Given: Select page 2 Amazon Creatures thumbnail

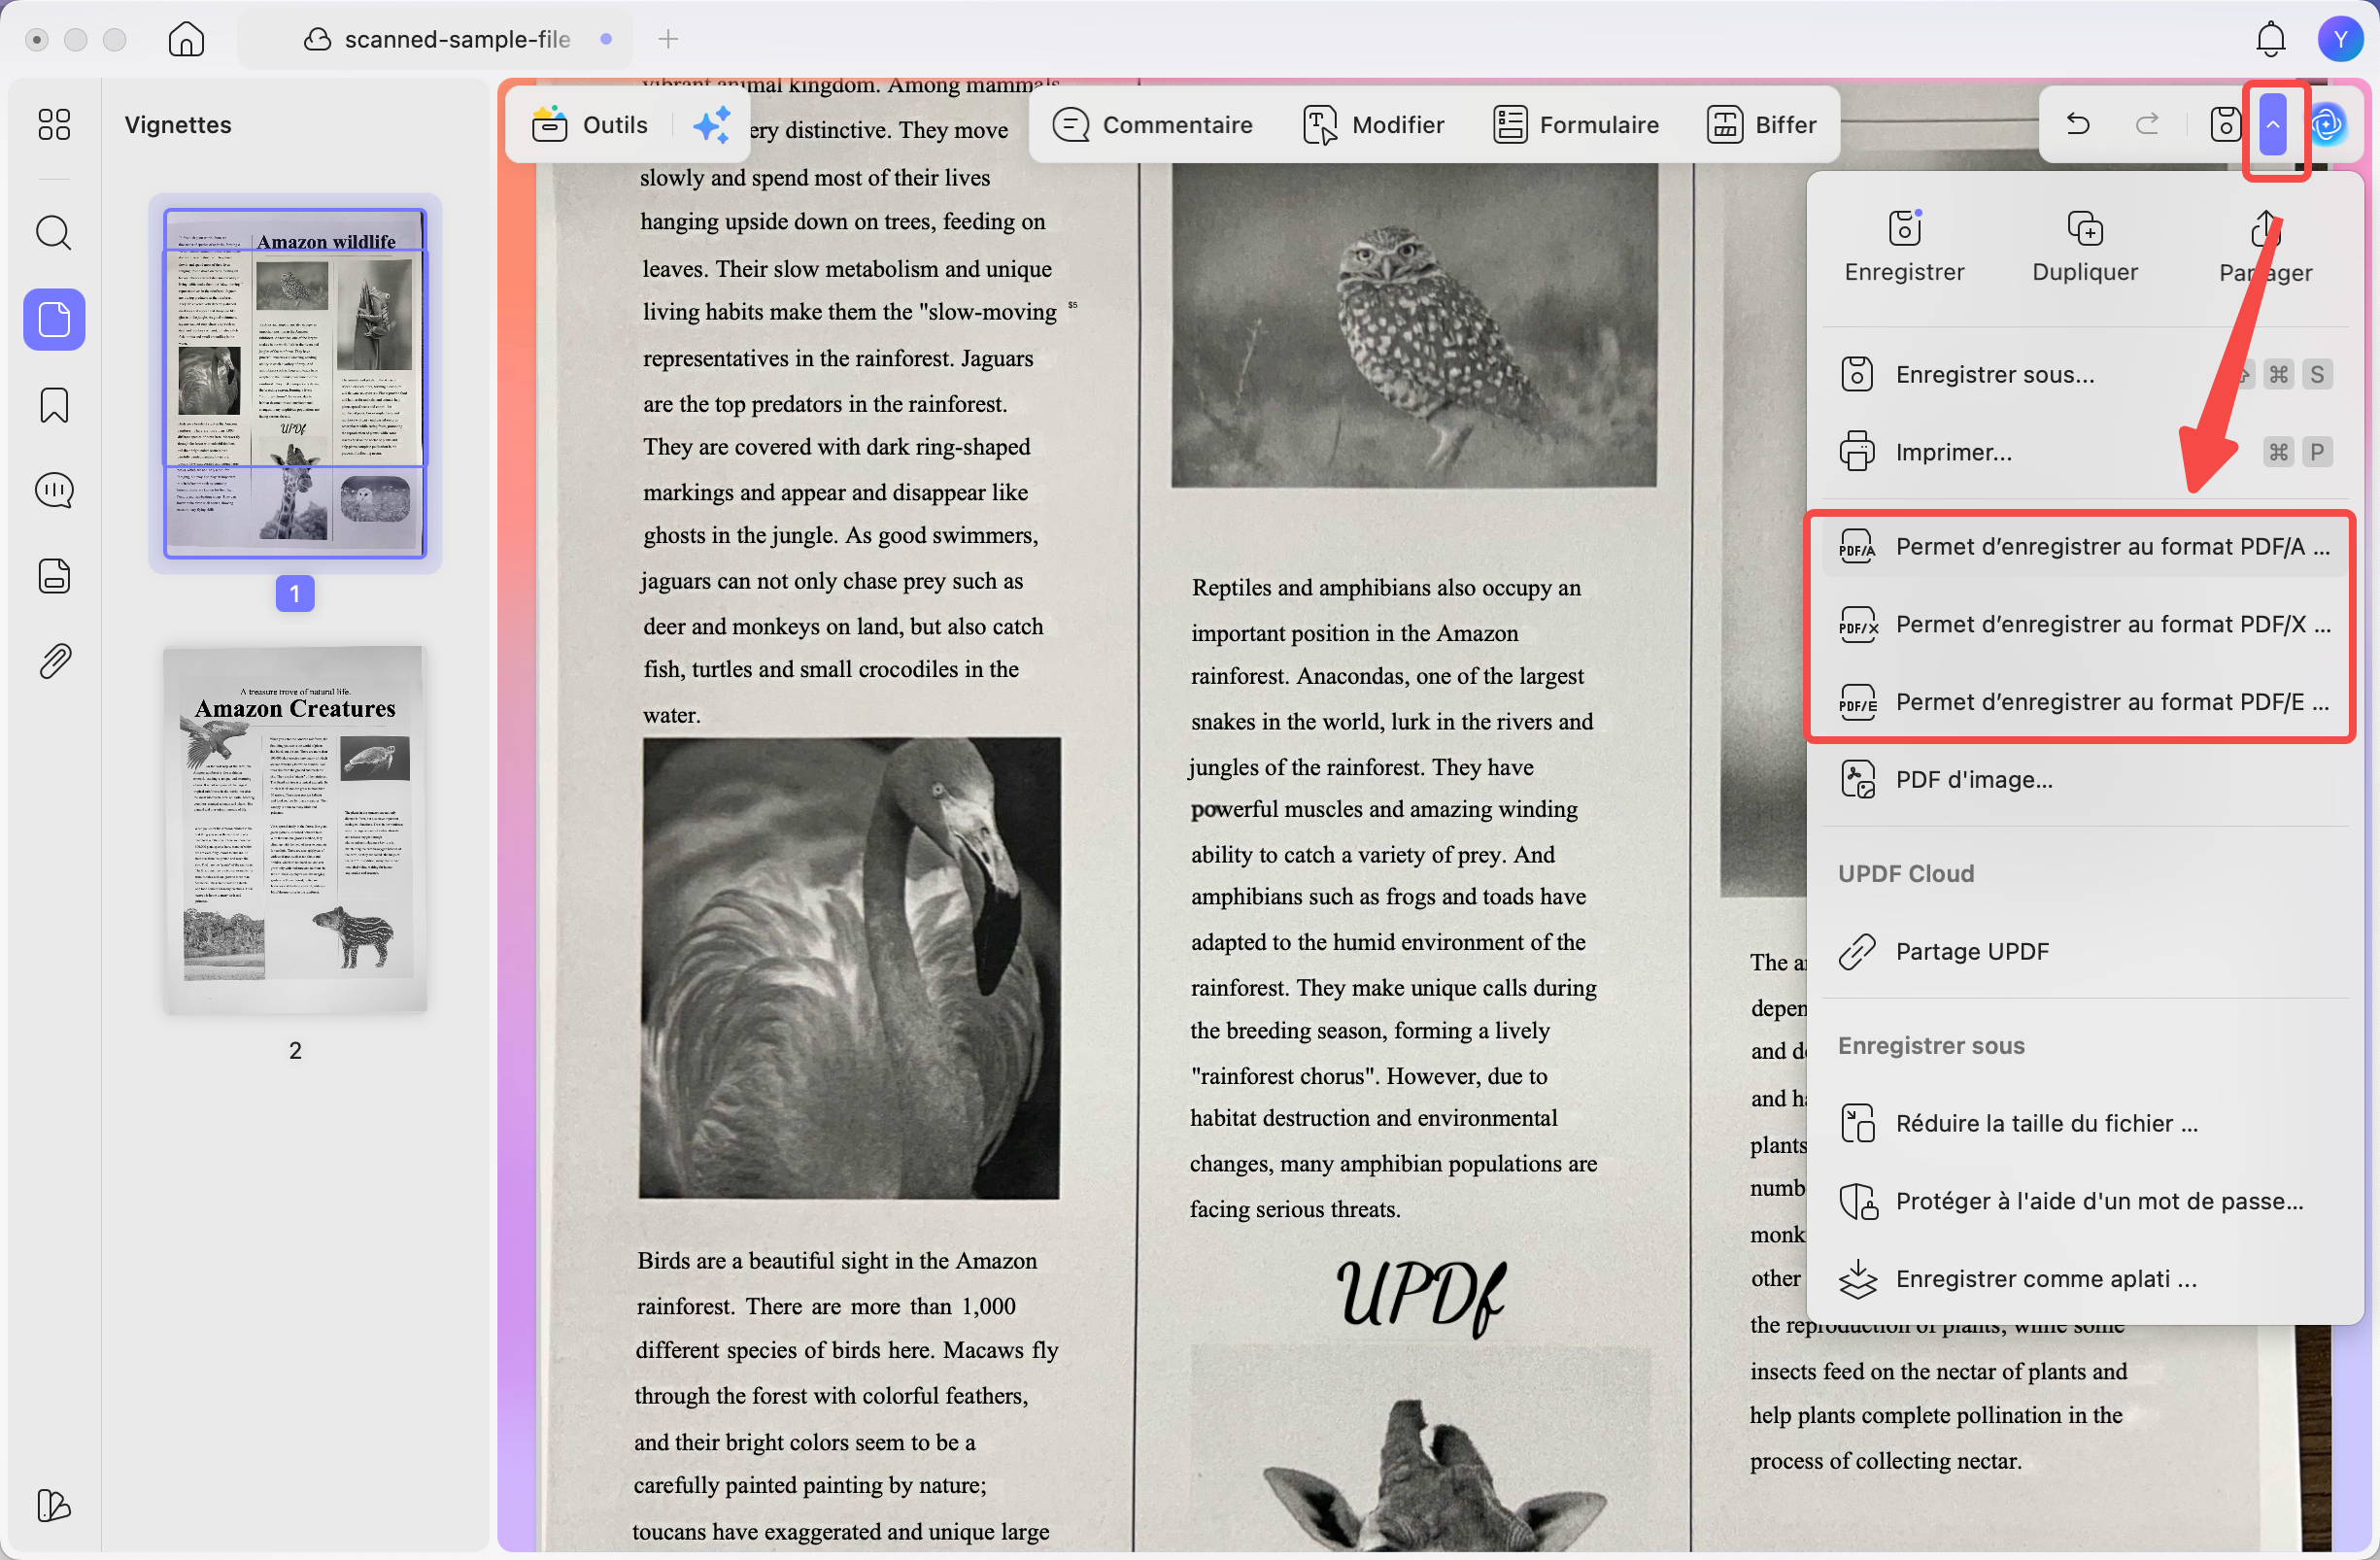Looking at the screenshot, I should (295, 830).
